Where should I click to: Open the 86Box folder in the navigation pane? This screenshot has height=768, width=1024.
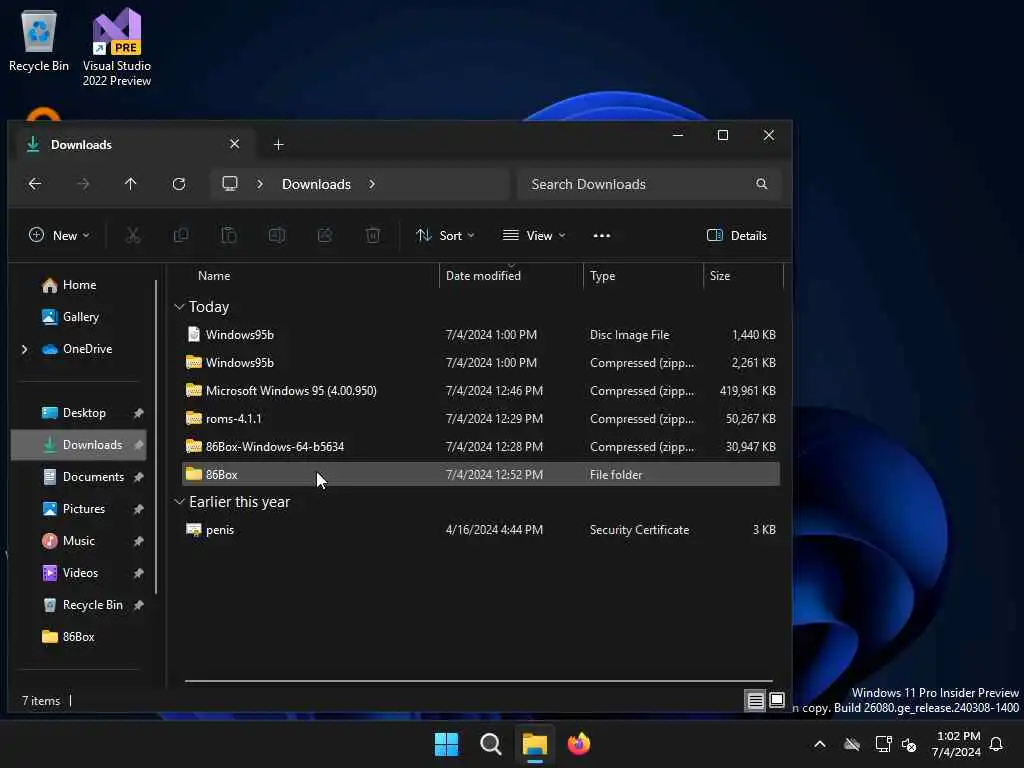(78, 637)
